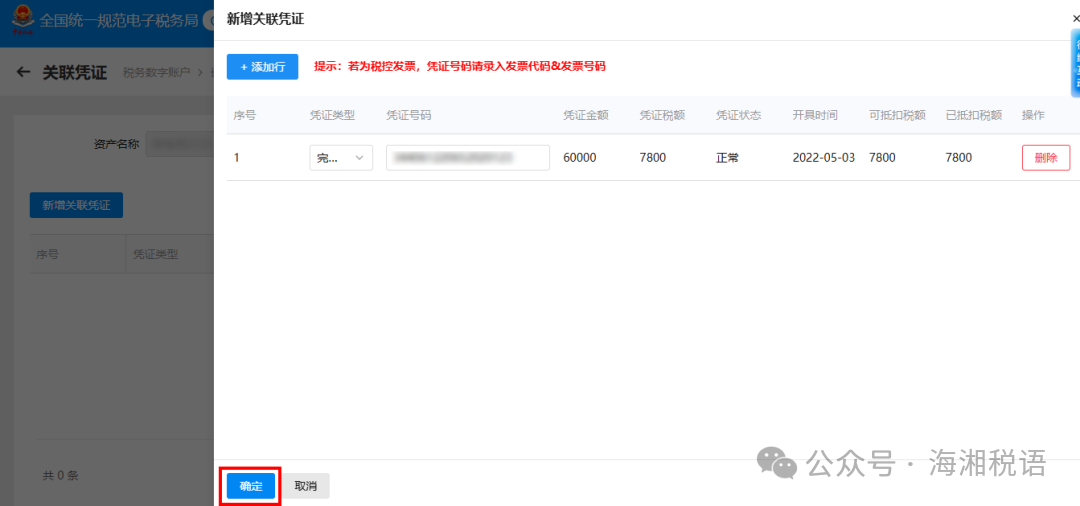Click the 全国统一规范电子税务局 title

(x=118, y=21)
